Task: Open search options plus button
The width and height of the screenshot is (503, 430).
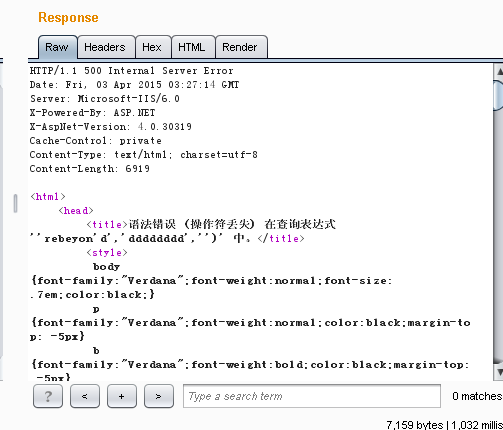Action: tap(122, 396)
